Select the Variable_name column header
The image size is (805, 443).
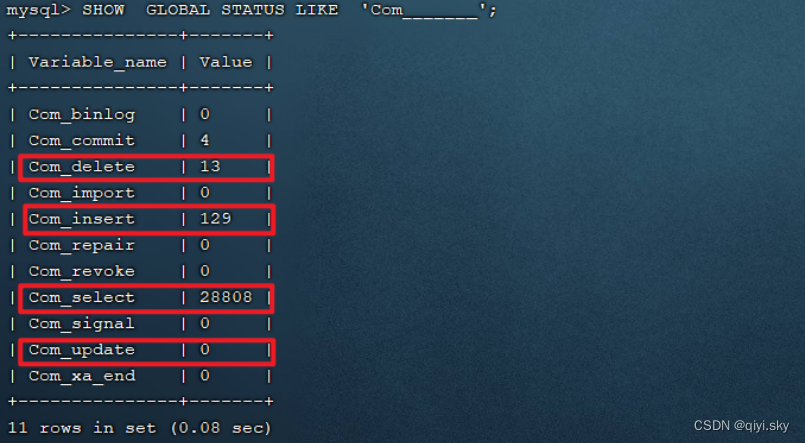pos(98,63)
